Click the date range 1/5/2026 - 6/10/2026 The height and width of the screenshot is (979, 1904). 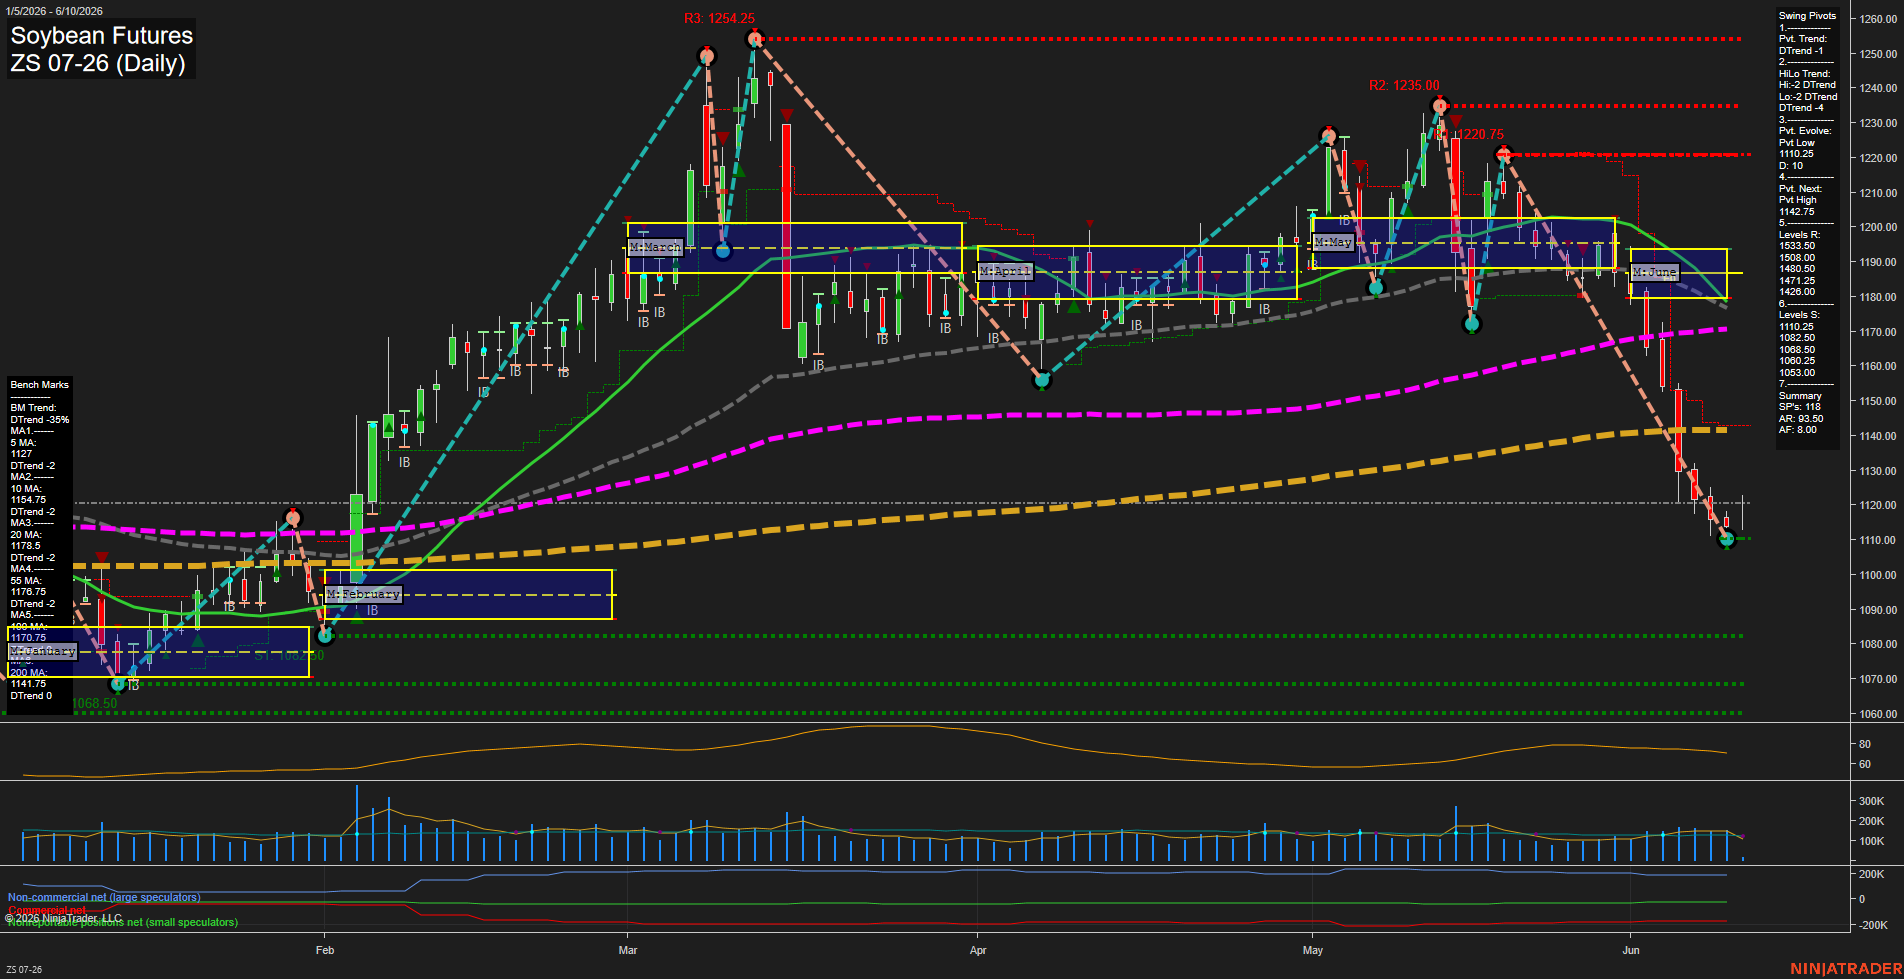(x=54, y=11)
